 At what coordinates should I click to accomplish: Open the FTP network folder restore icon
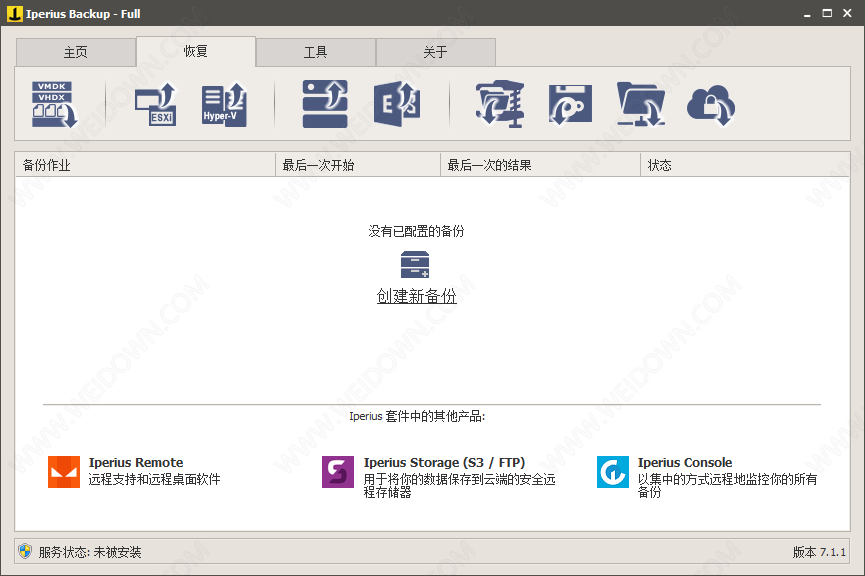point(640,104)
